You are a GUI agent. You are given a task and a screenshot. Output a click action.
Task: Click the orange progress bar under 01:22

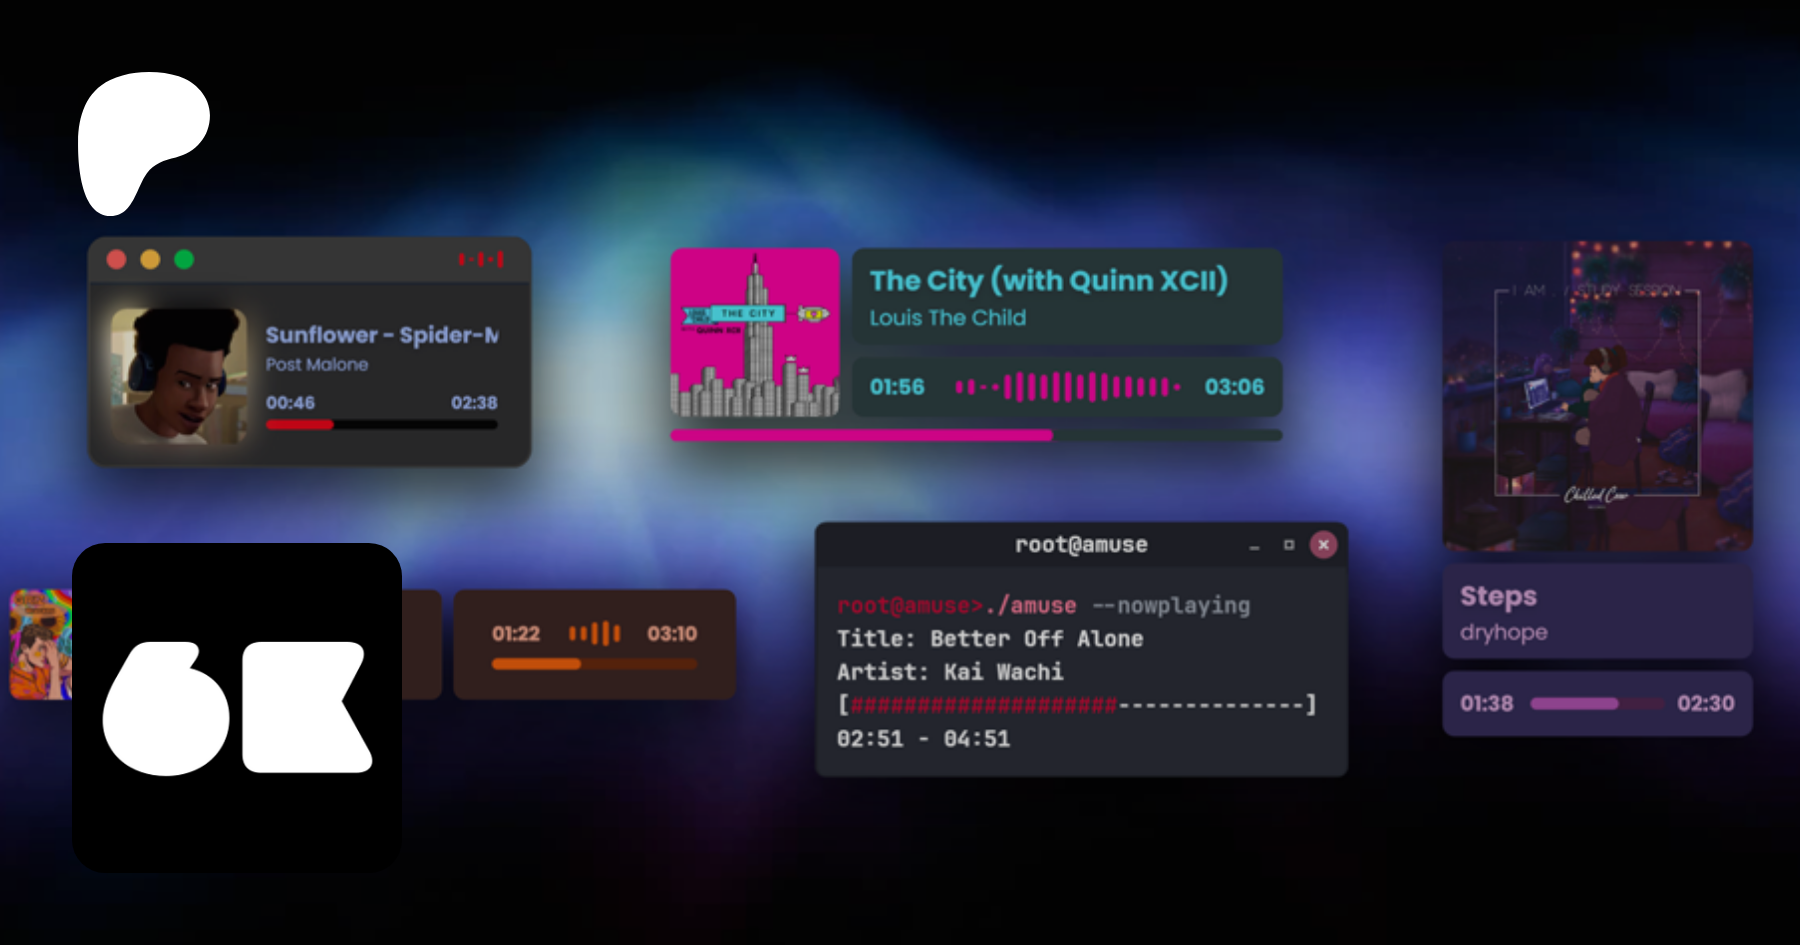coord(594,664)
